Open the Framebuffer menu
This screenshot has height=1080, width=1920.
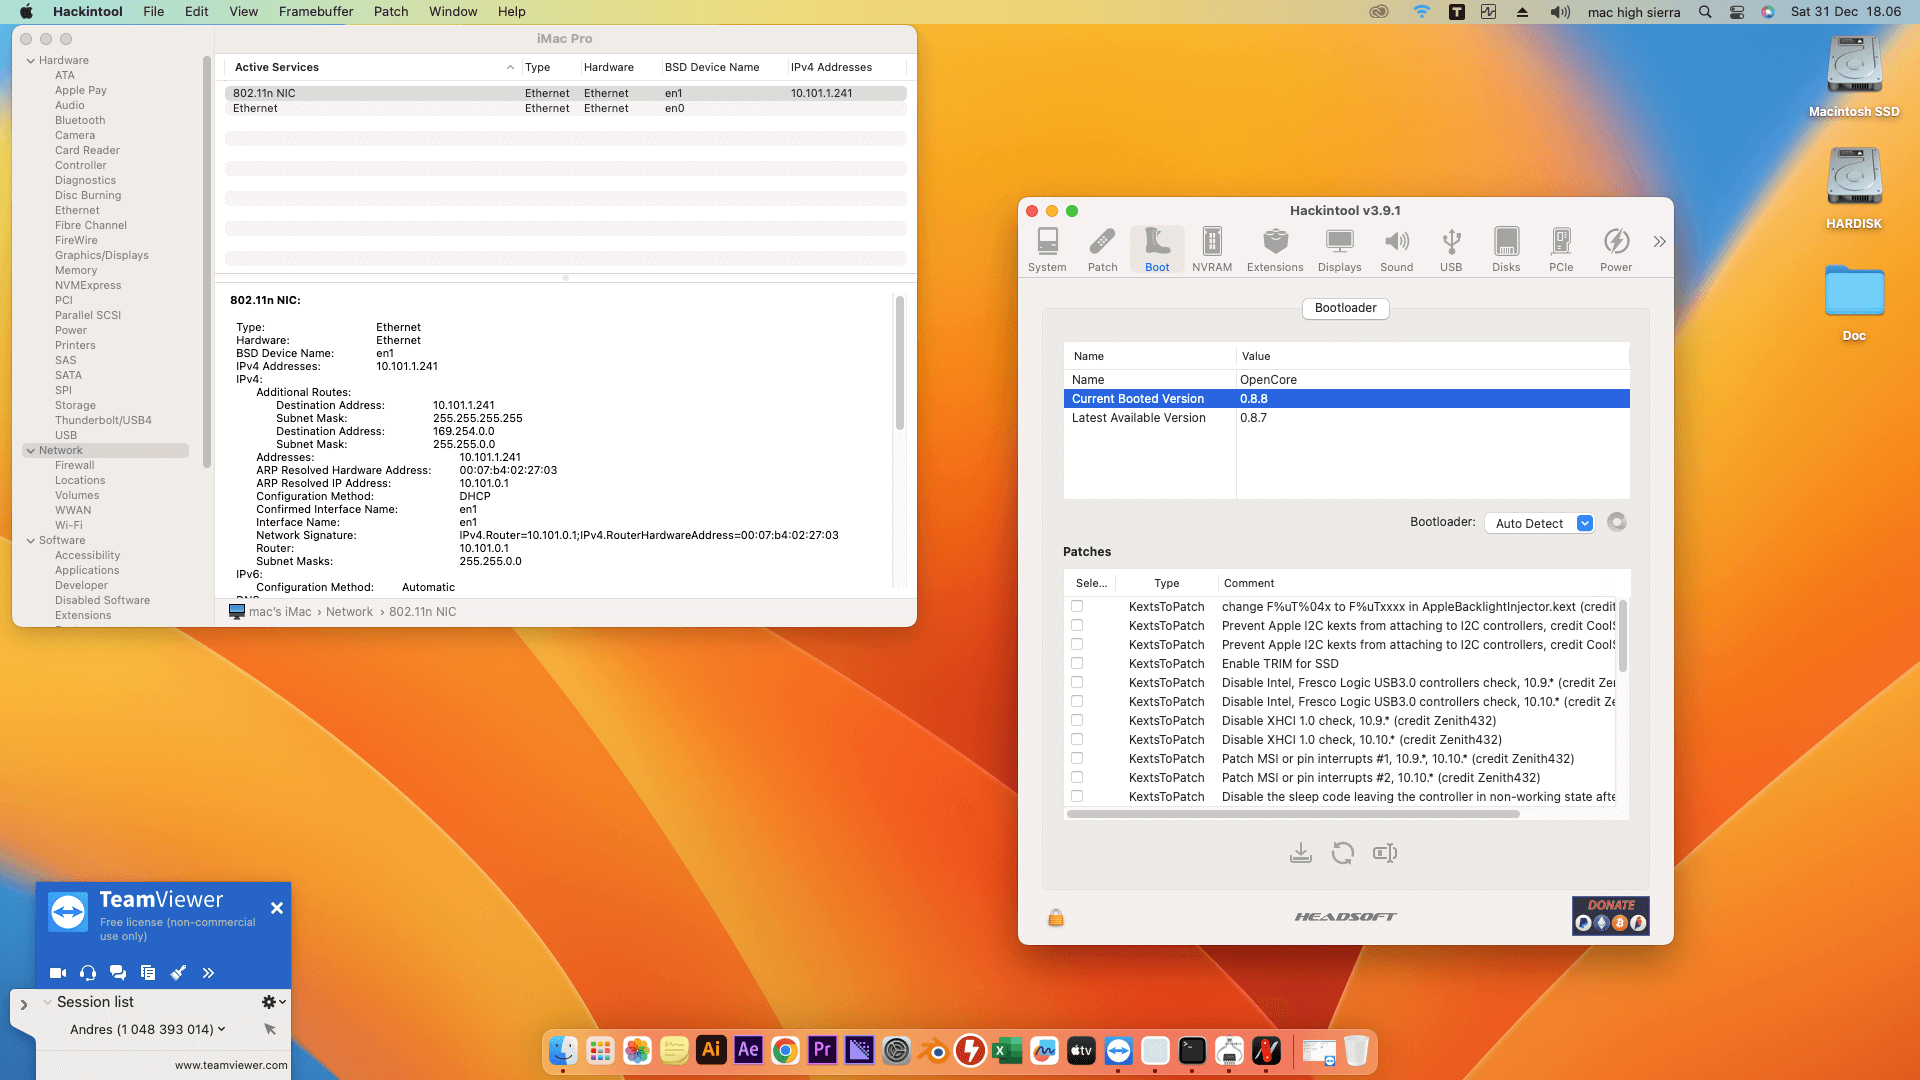pos(315,12)
